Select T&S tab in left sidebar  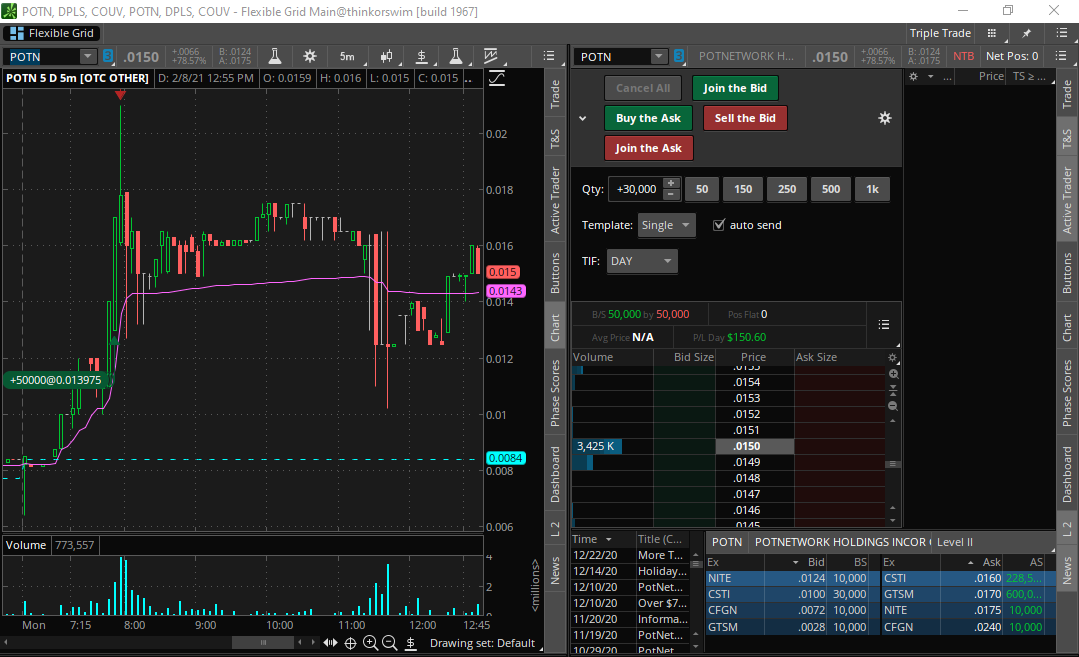555,139
